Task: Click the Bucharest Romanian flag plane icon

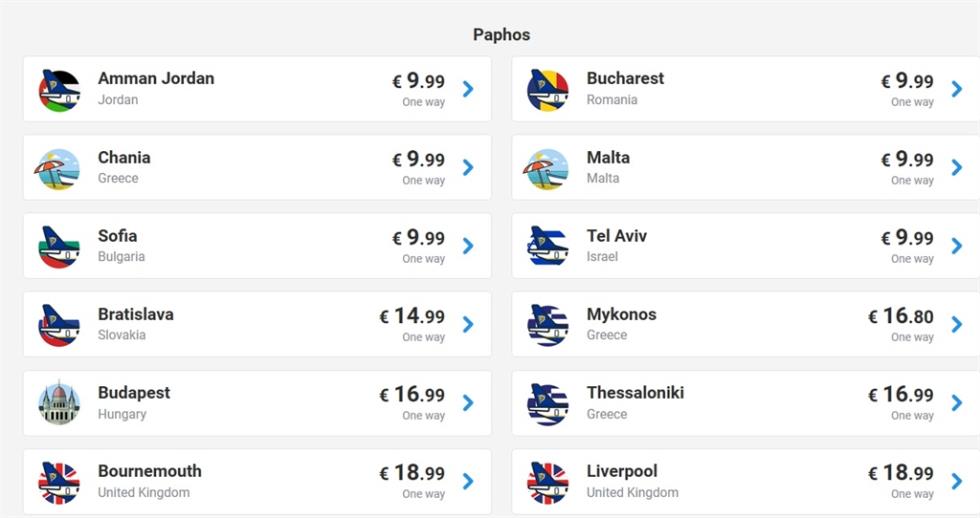Action: pyautogui.click(x=548, y=91)
